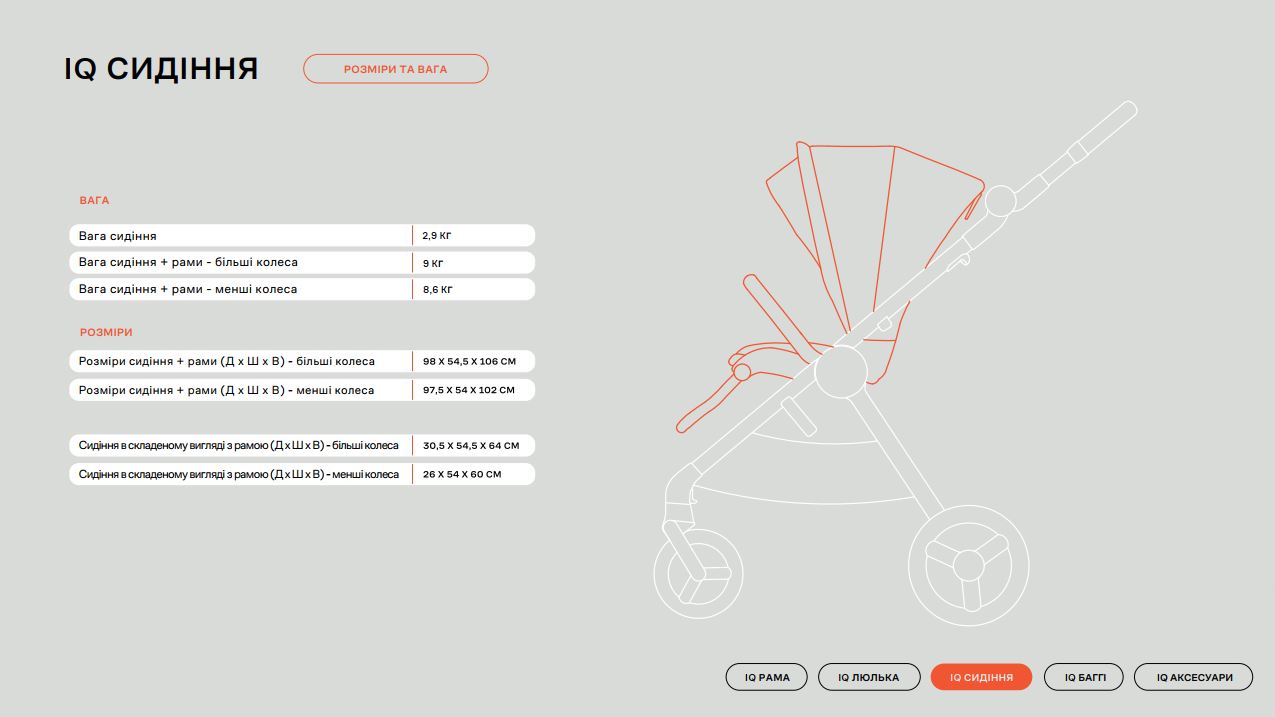This screenshot has height=717, width=1275.
Task: Select folded size row for bigger wheels
Action: tap(240, 446)
